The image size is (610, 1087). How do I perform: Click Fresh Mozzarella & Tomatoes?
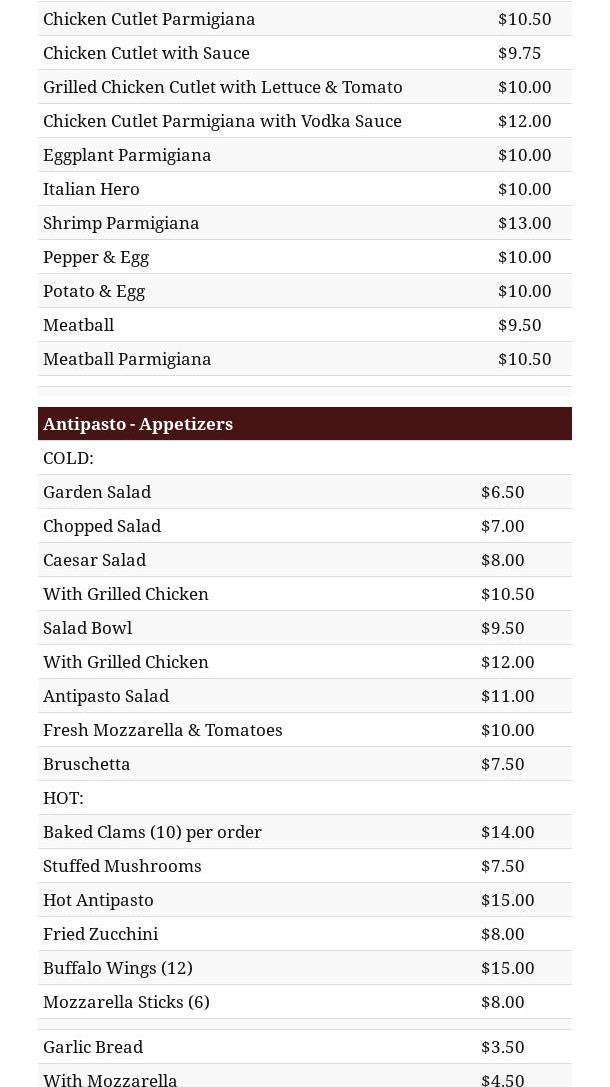163,730
